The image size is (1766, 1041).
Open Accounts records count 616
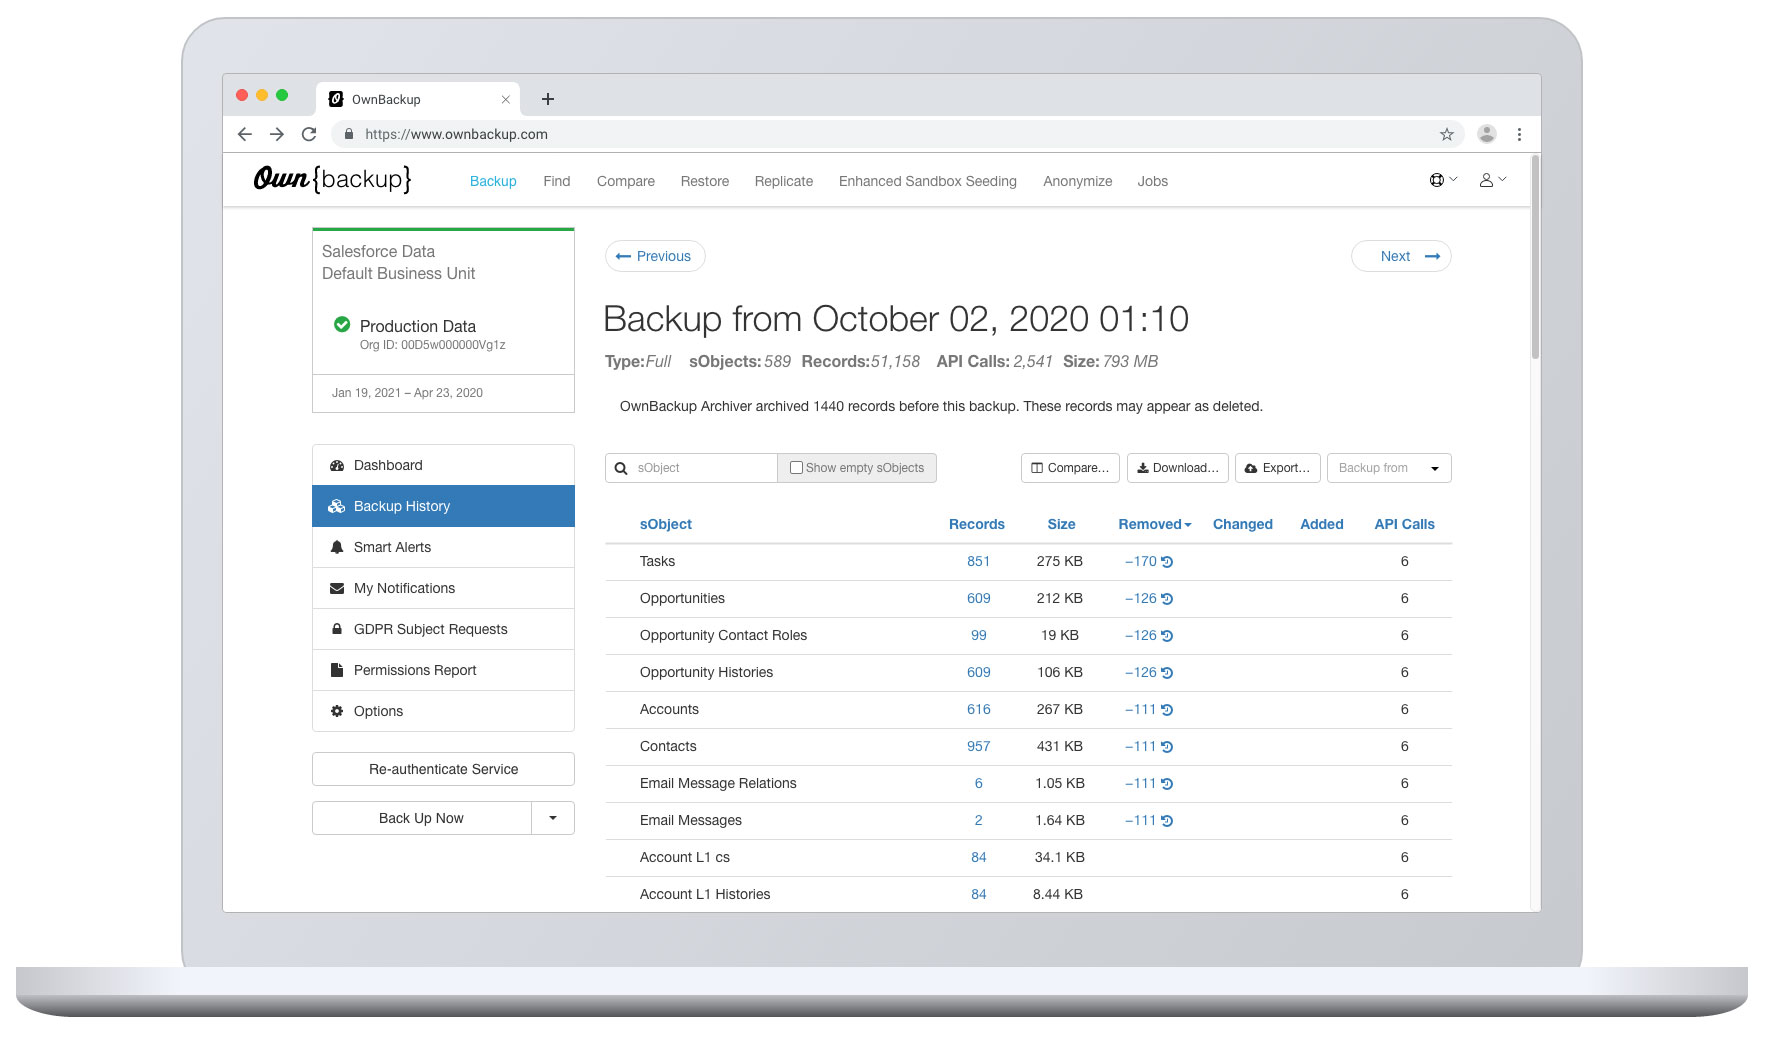pyautogui.click(x=978, y=710)
